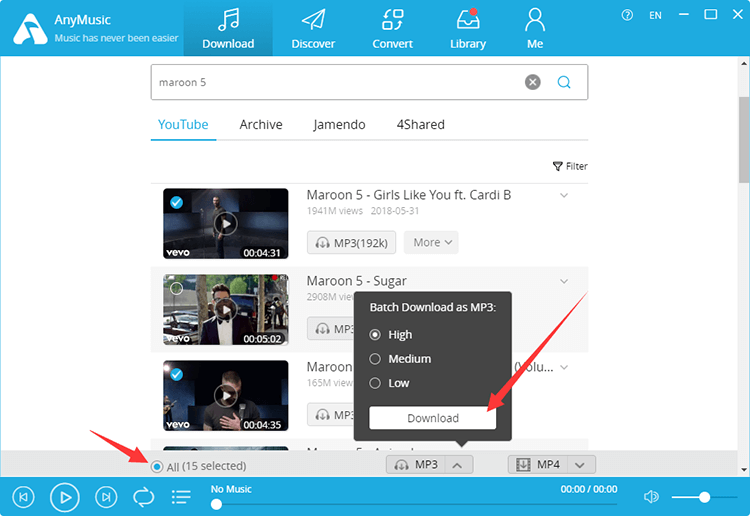Click the magnifier search icon
750x516 pixels.
pos(564,82)
